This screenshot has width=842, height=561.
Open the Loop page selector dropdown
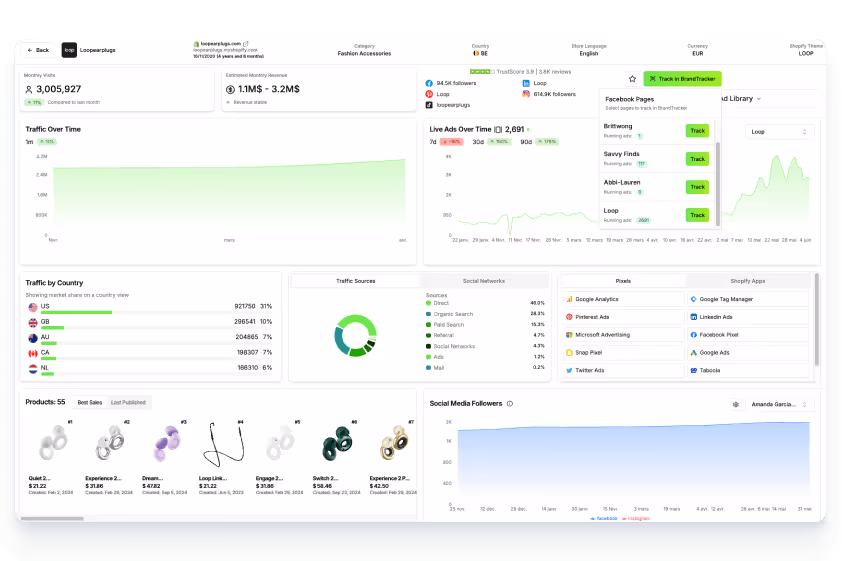[x=780, y=132]
